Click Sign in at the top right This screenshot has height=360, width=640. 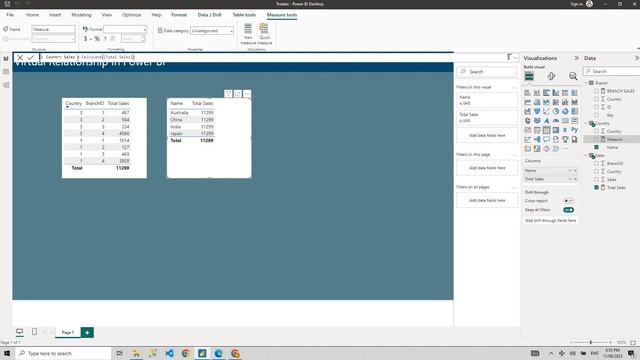pos(576,4)
